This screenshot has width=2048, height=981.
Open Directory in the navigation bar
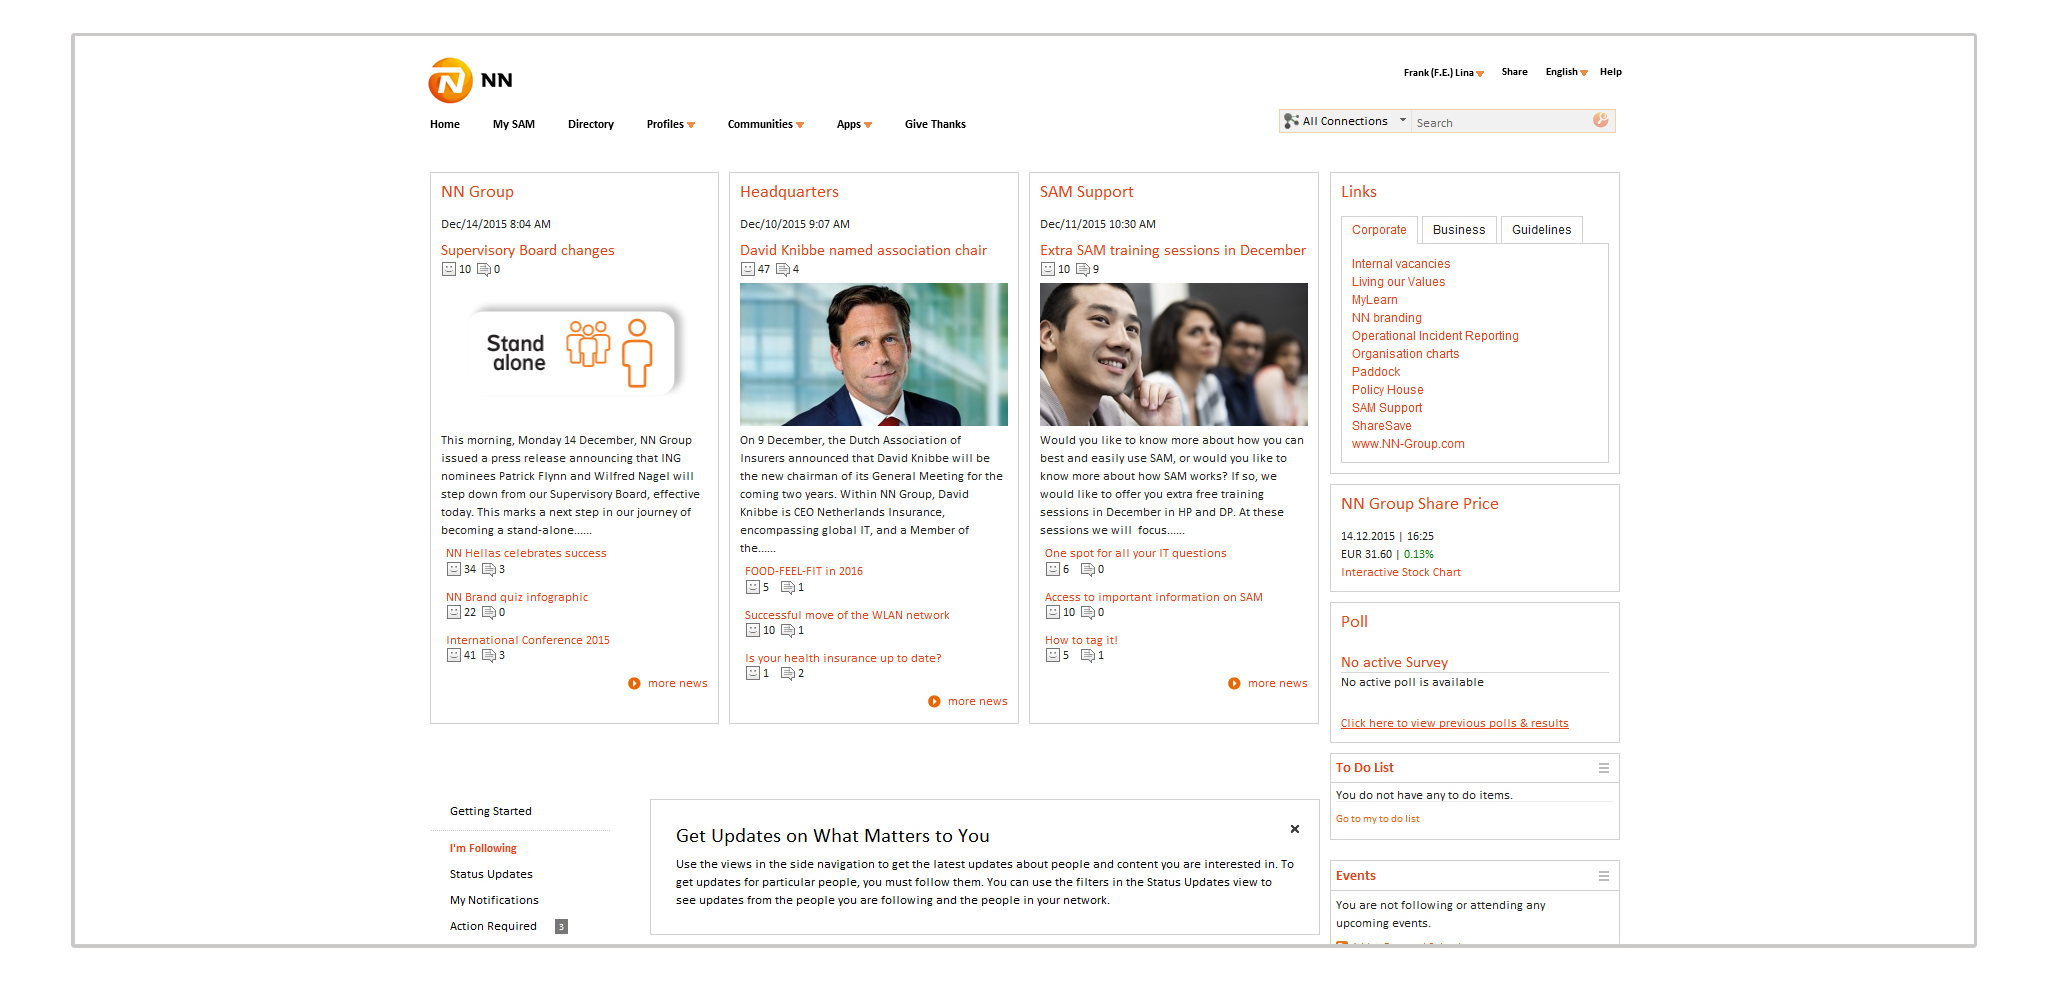[x=591, y=125]
